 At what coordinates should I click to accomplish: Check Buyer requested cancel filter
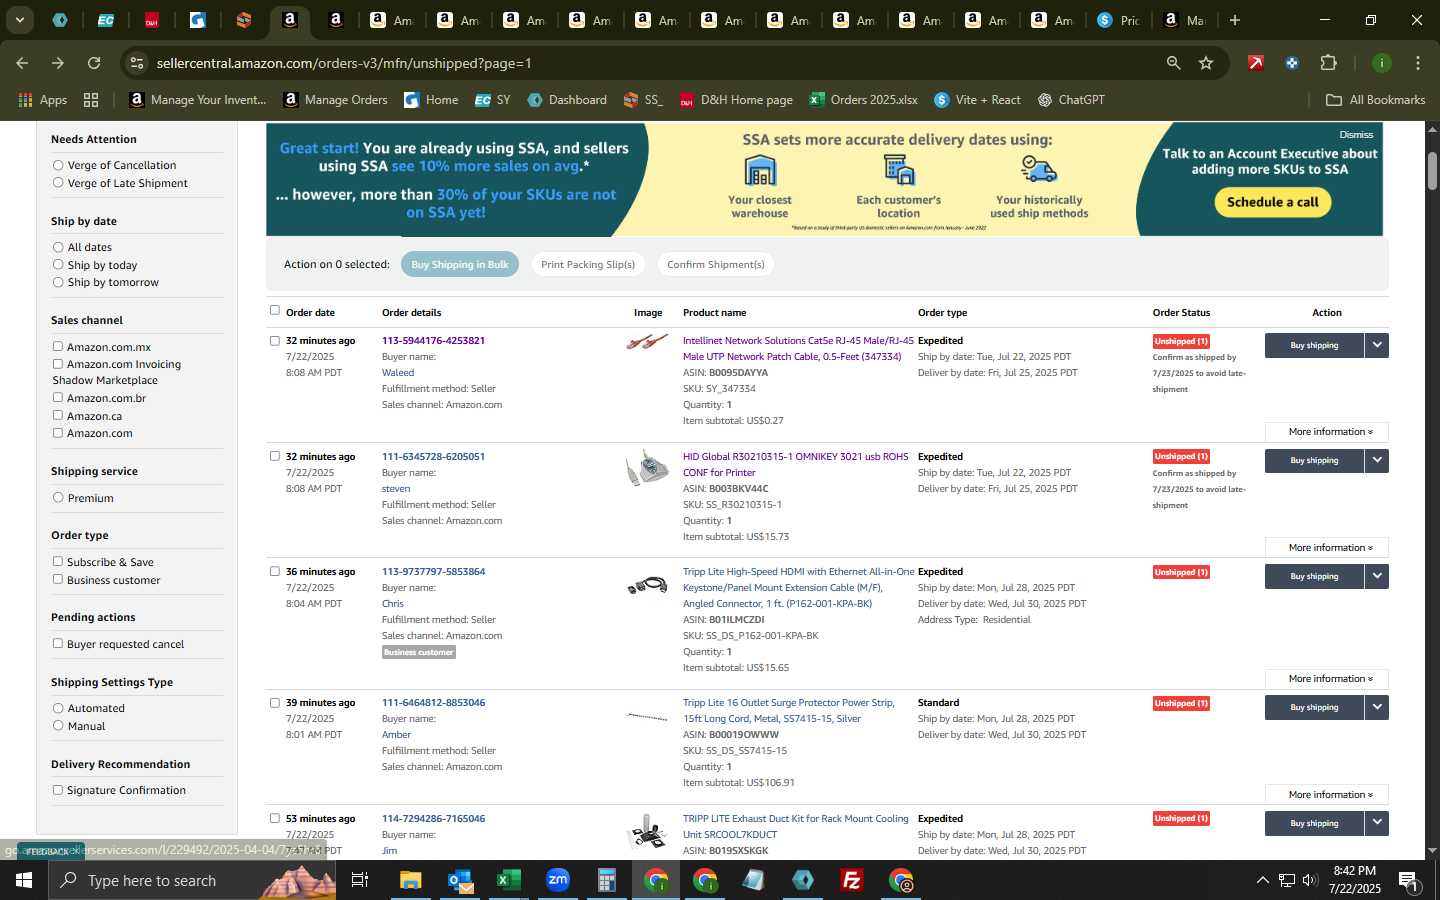point(58,644)
